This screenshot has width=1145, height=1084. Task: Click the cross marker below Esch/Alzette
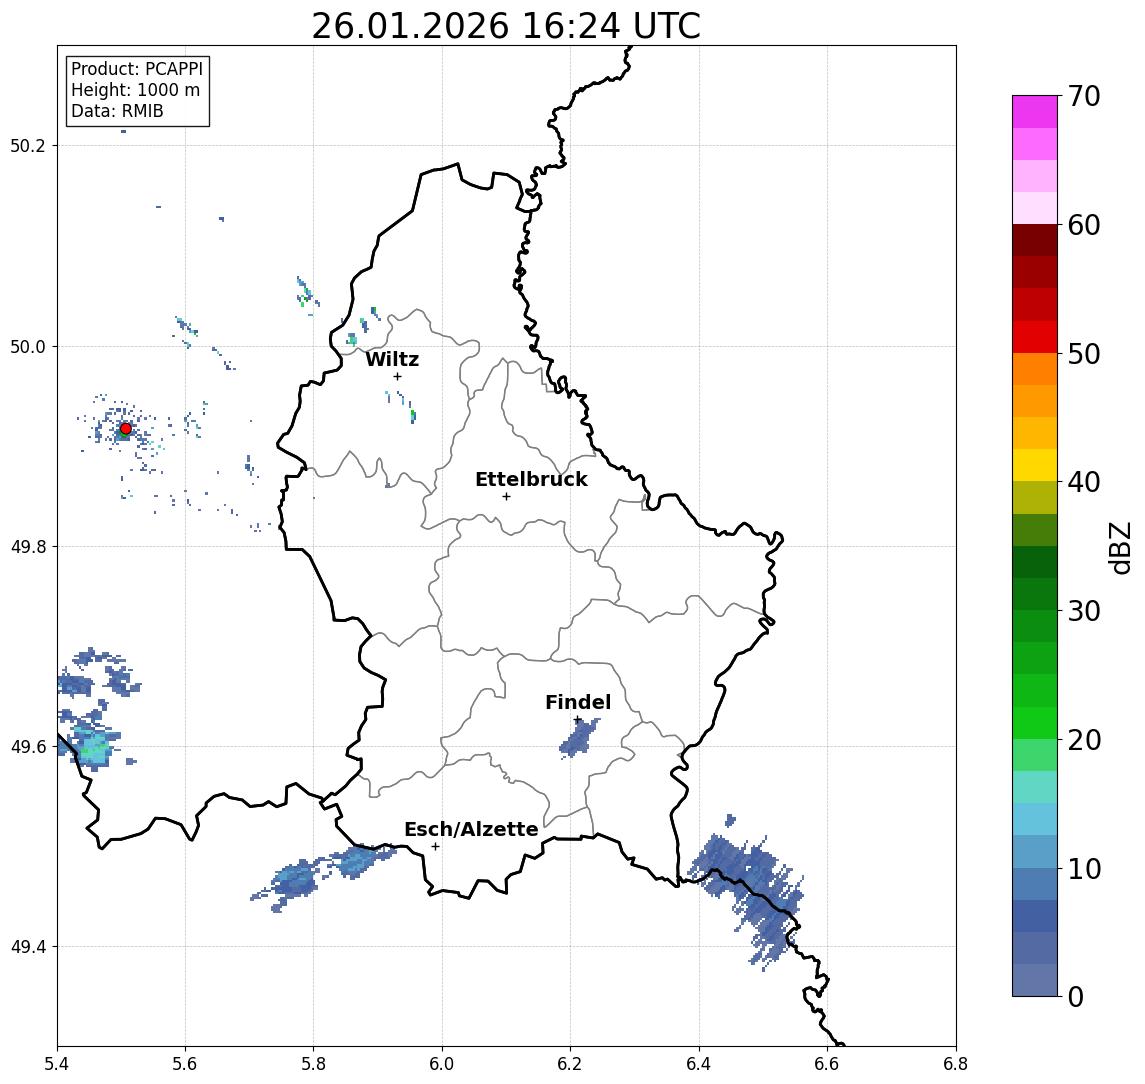435,847
